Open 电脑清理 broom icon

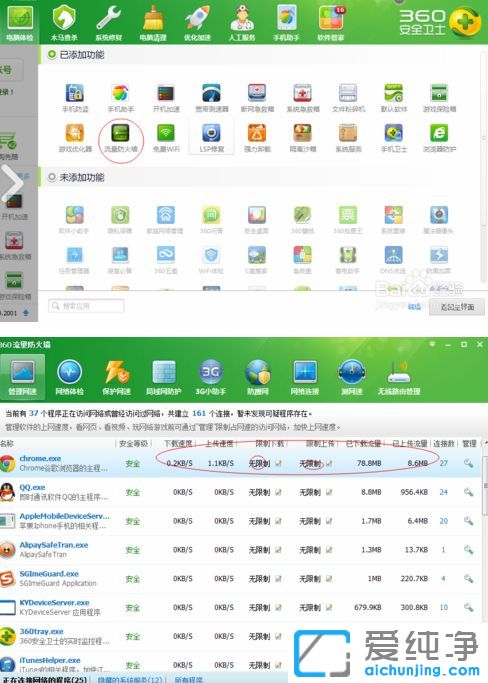point(153,23)
